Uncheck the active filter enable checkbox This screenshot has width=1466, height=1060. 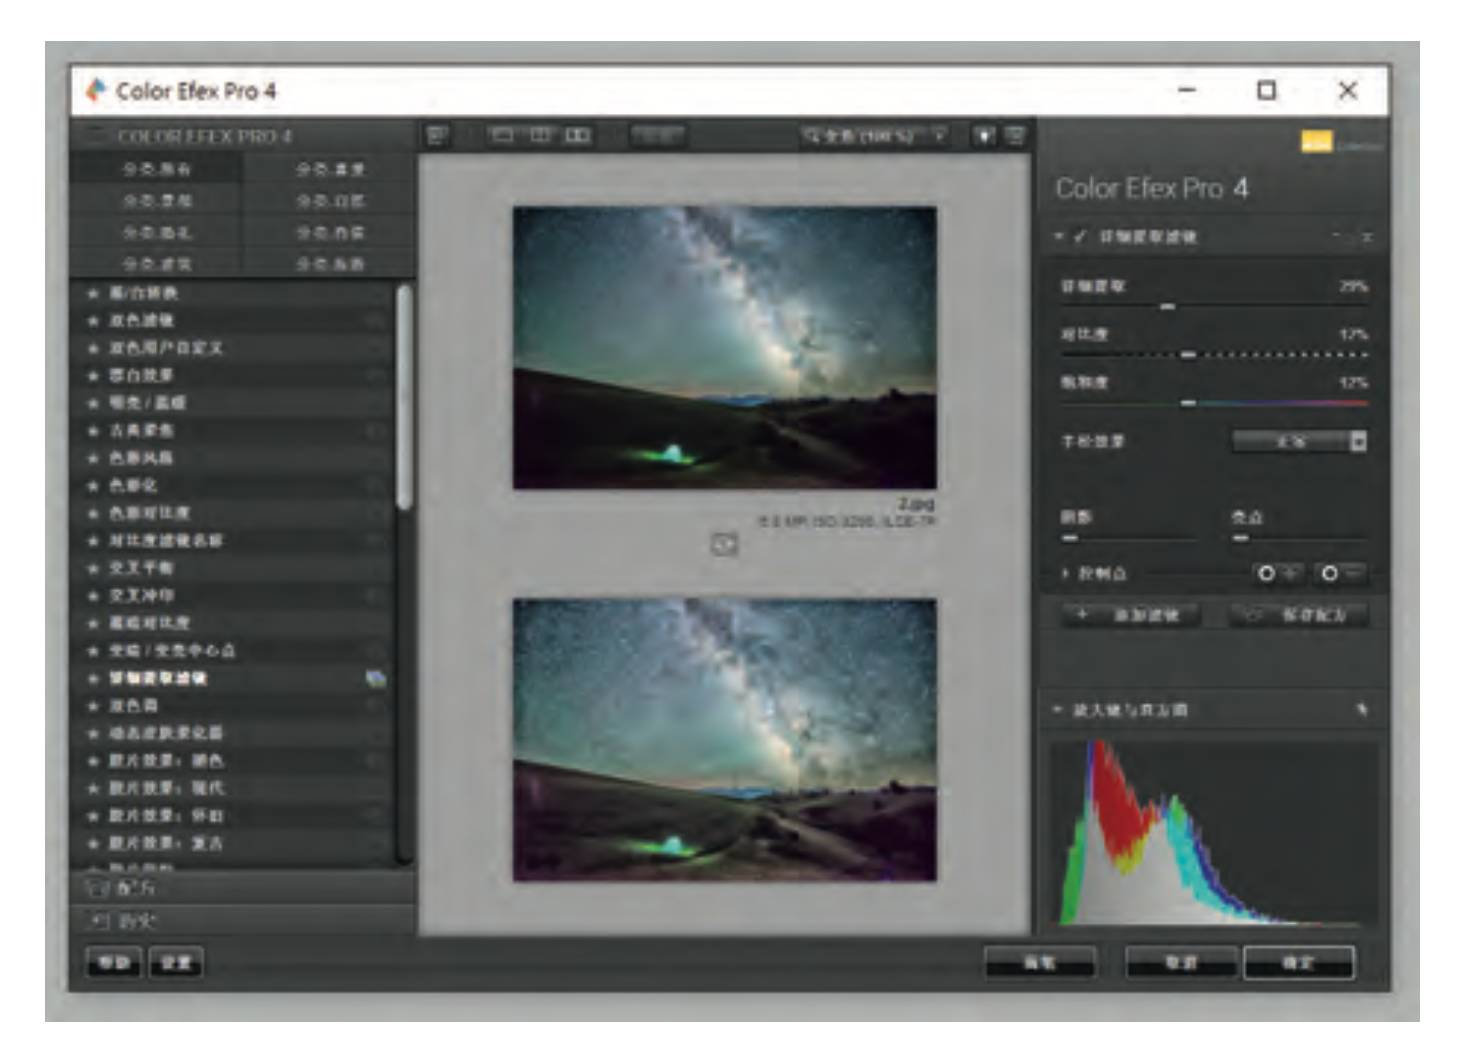pos(1080,237)
